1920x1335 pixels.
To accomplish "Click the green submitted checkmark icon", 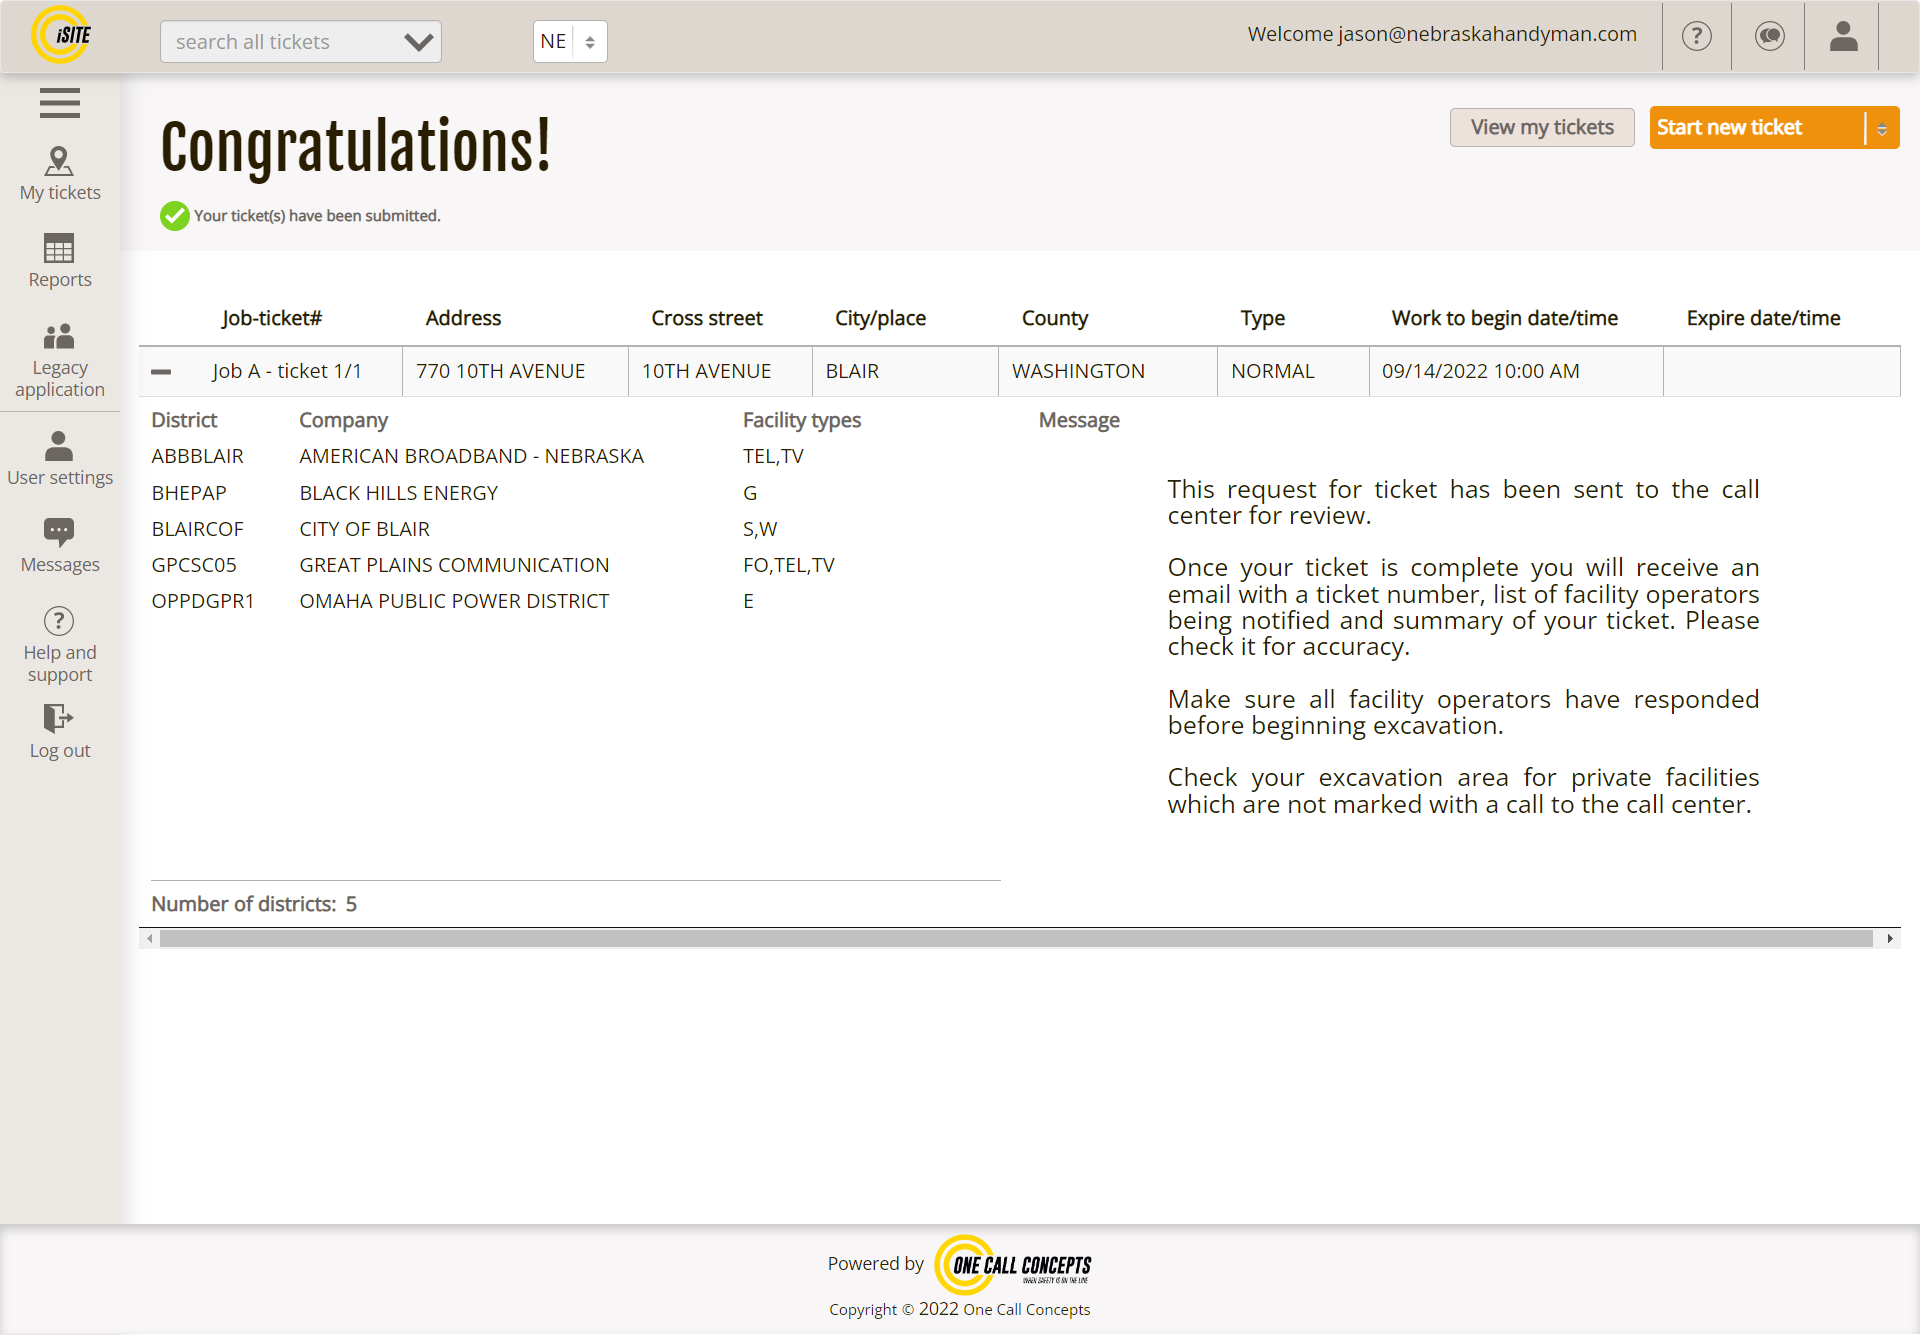I will click(x=175, y=216).
